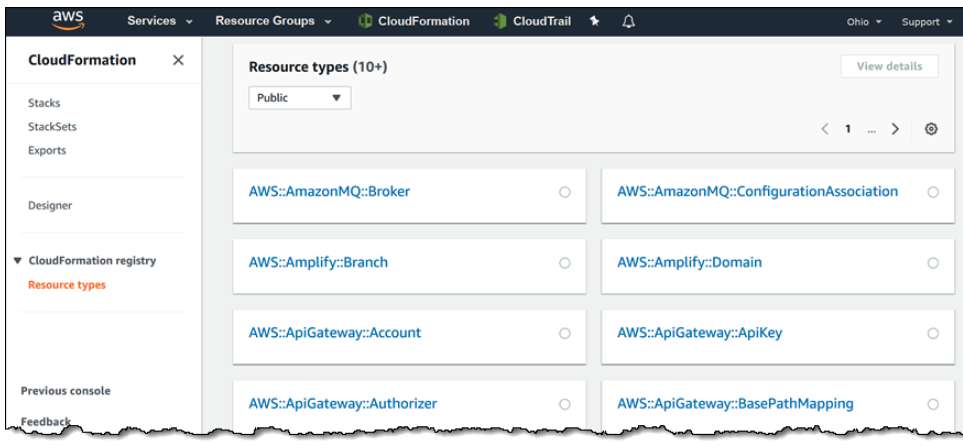Select the AWS::AmazonMQ::Broker radio button
This screenshot has width=963, height=448.
tap(564, 192)
